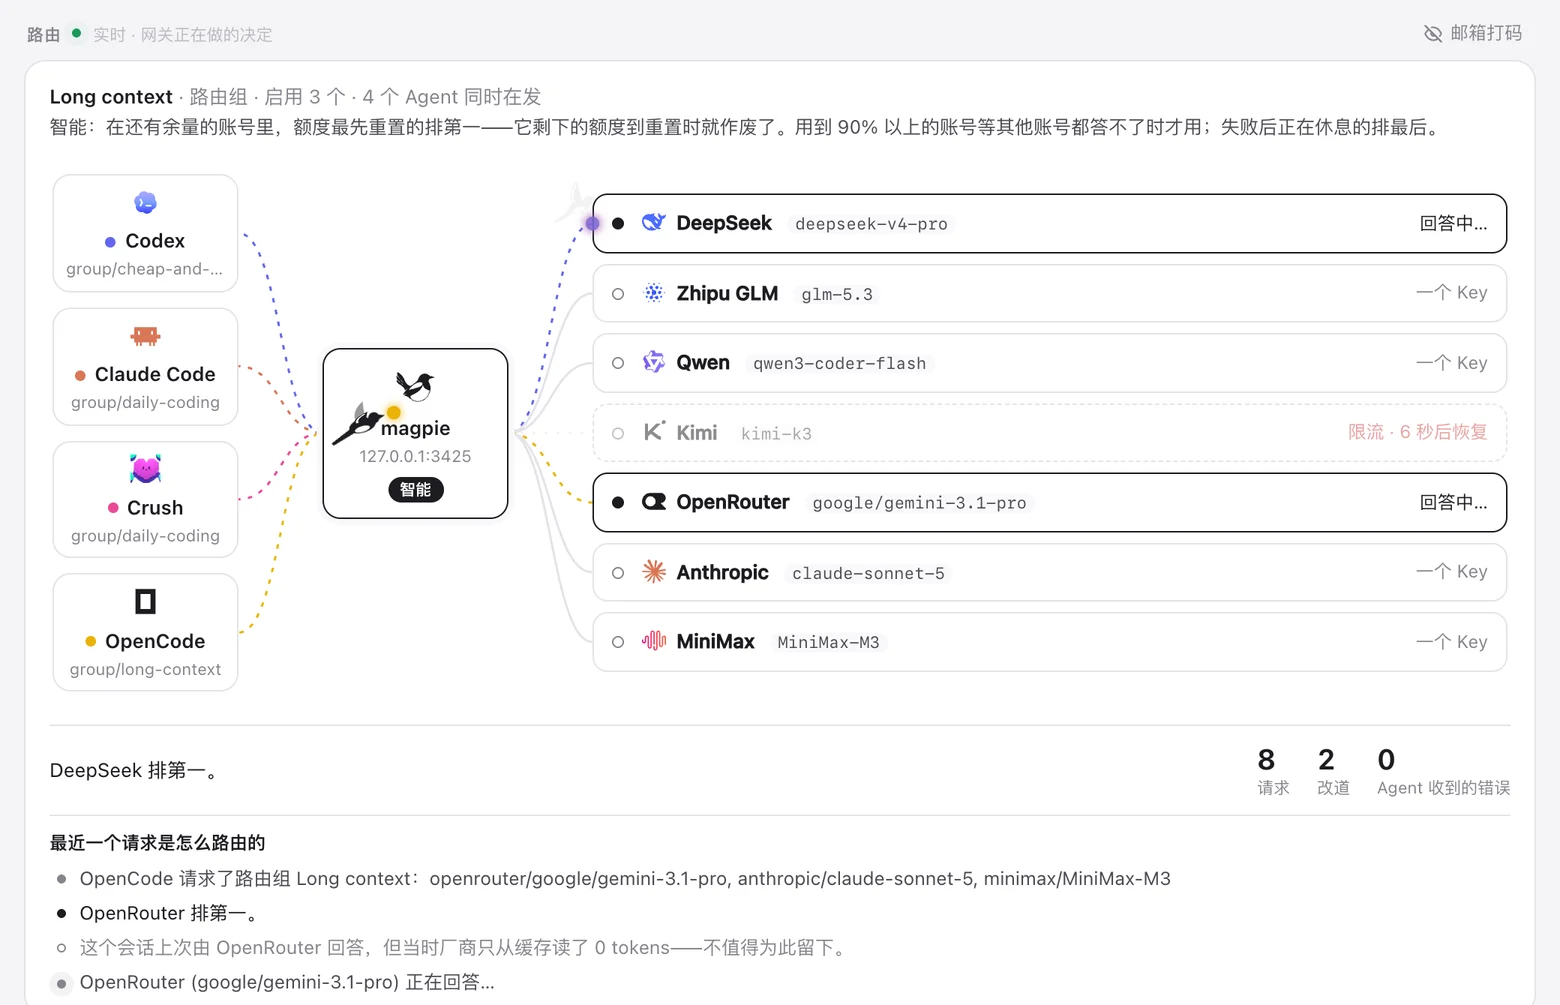This screenshot has width=1560, height=1005.
Task: Click the Claude Code agent icon
Action: 145,336
